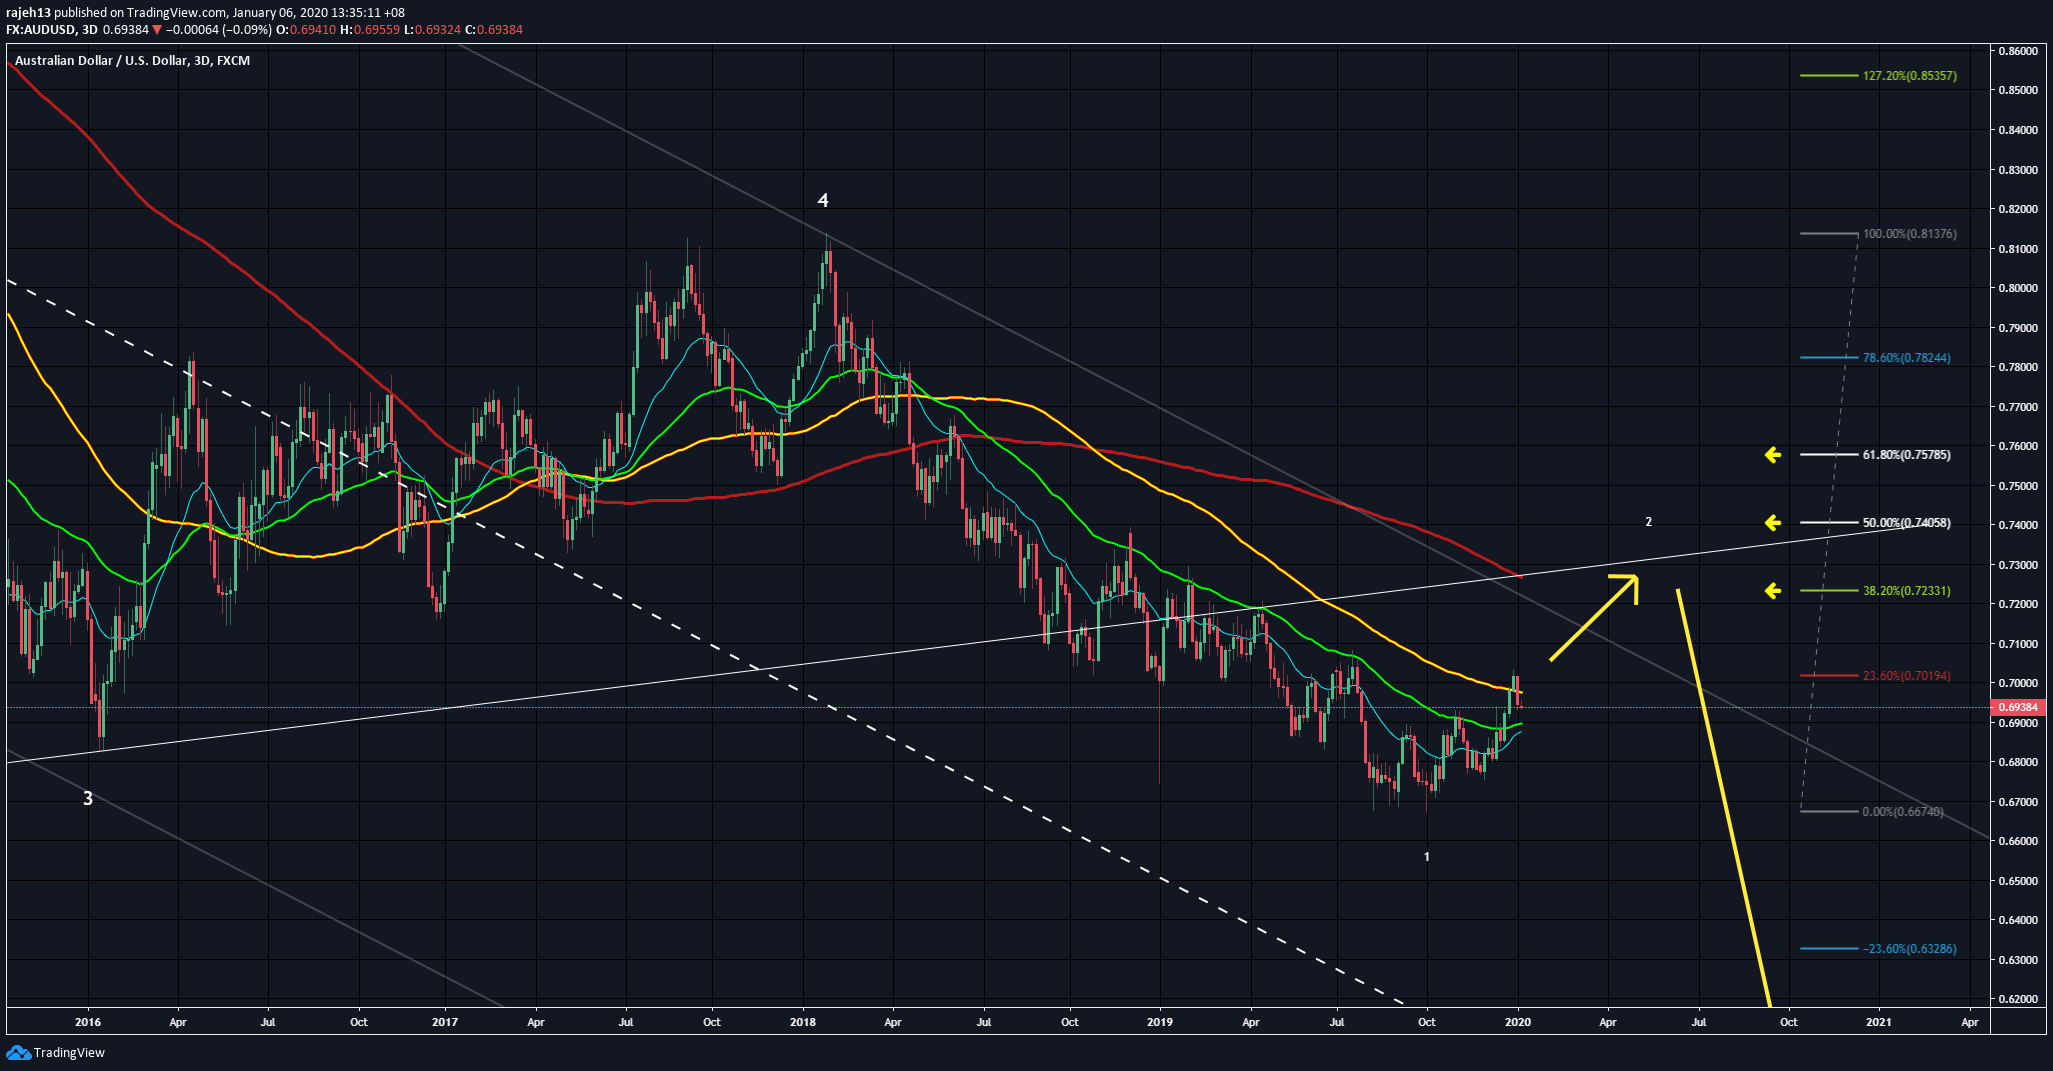Click the 2017 label on time axis

point(445,1022)
